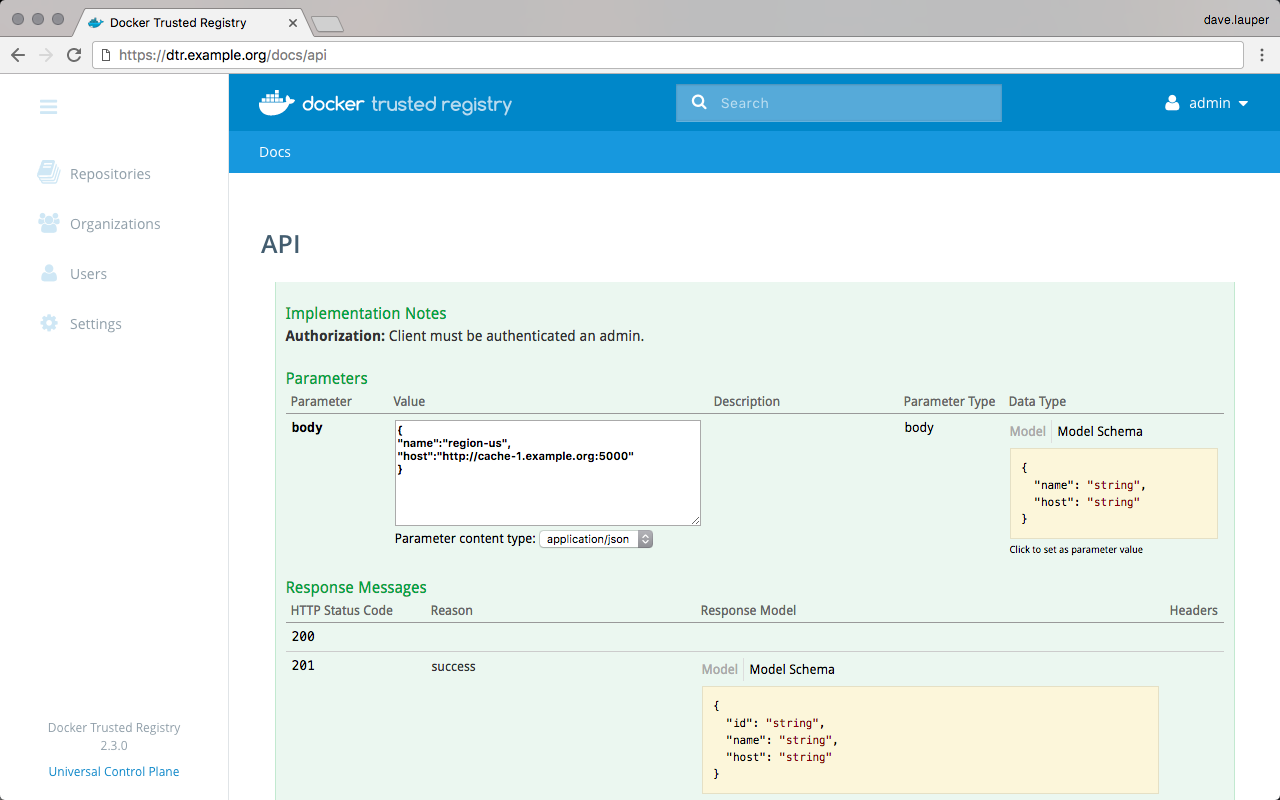Click the Organizations people icon
Screen dimensions: 1280x800
tap(48, 223)
